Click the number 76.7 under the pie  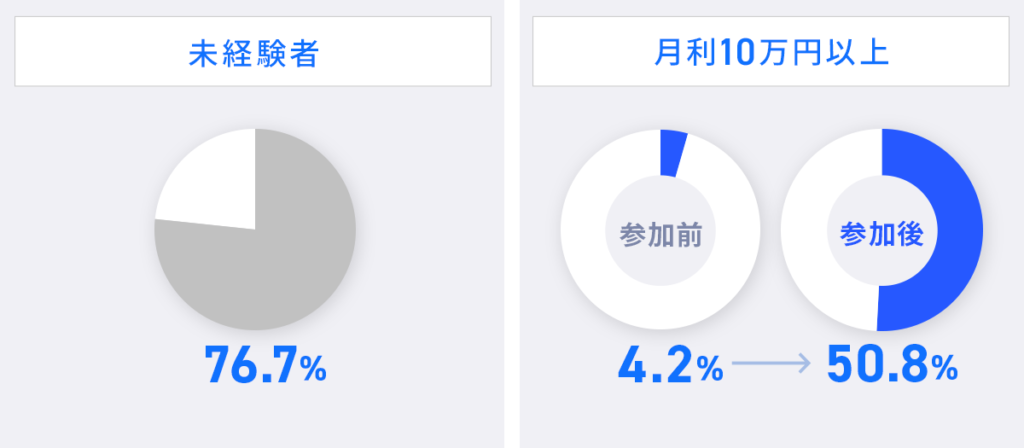pyautogui.click(x=250, y=367)
